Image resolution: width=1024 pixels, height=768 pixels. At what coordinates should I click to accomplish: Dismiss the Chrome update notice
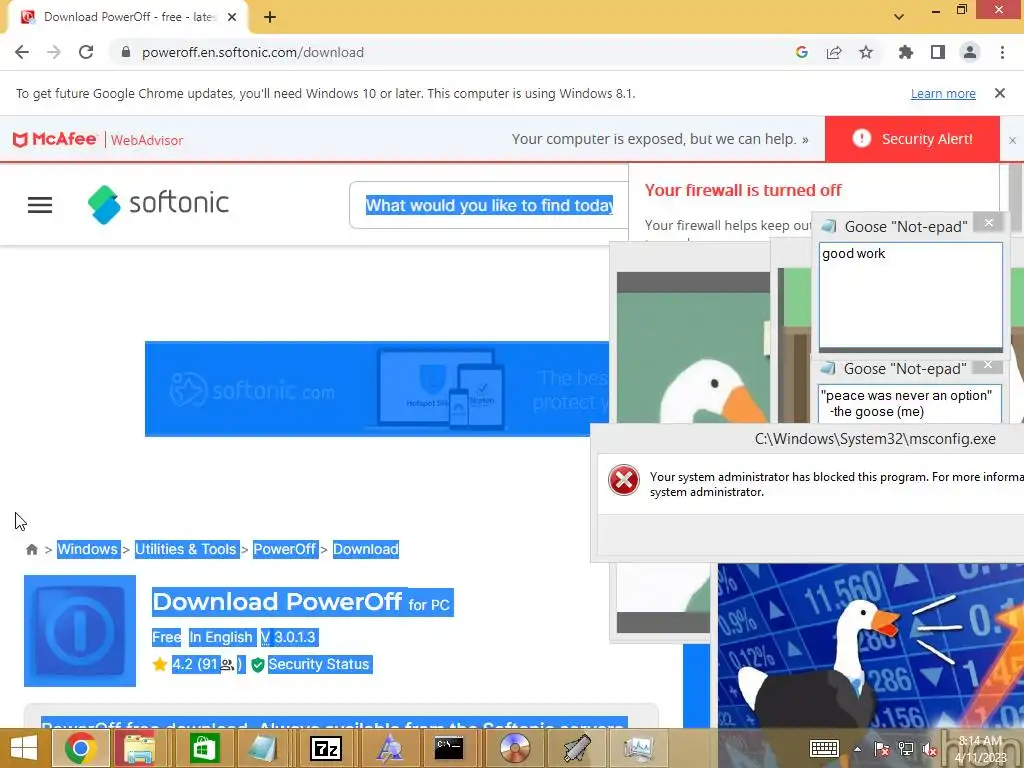click(x=1000, y=93)
